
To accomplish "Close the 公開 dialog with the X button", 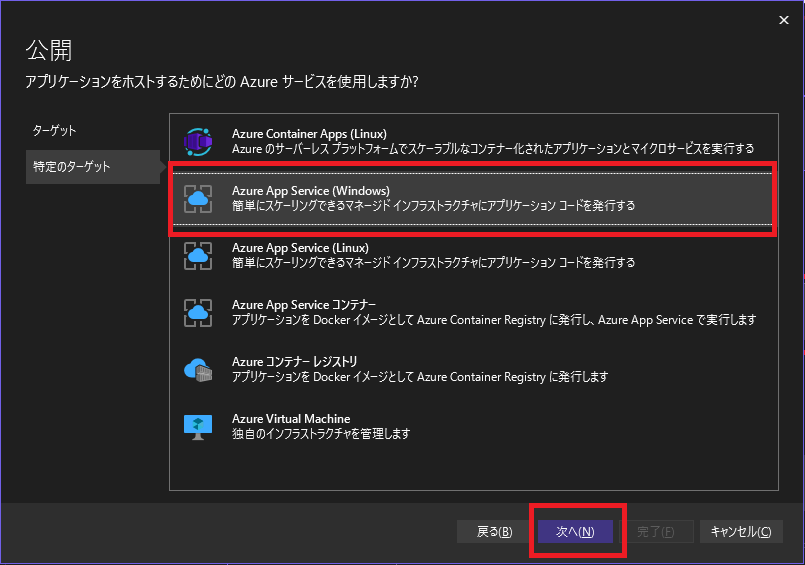I will coord(783,20).
